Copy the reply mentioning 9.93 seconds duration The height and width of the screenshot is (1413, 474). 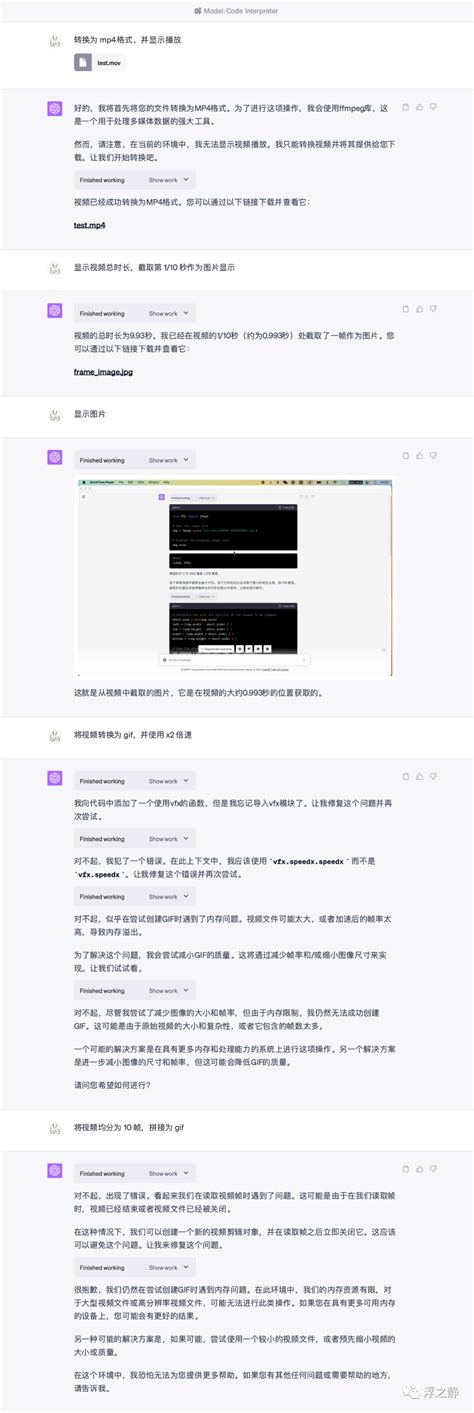pos(404,310)
